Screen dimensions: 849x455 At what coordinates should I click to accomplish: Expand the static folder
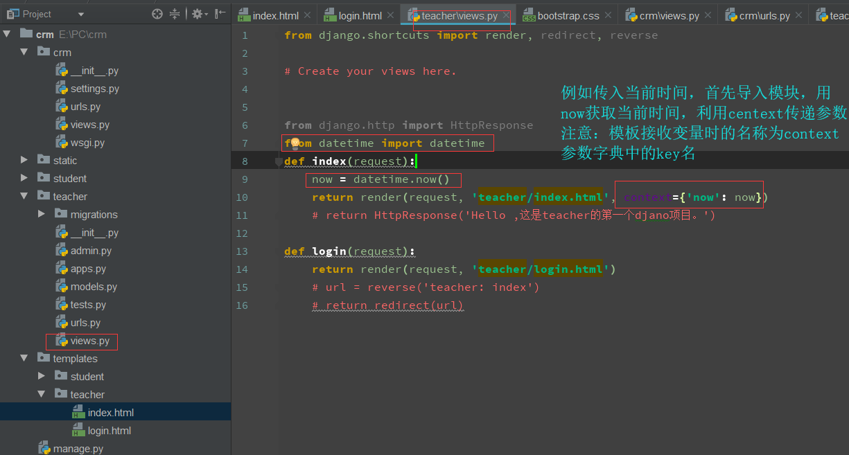pos(25,160)
